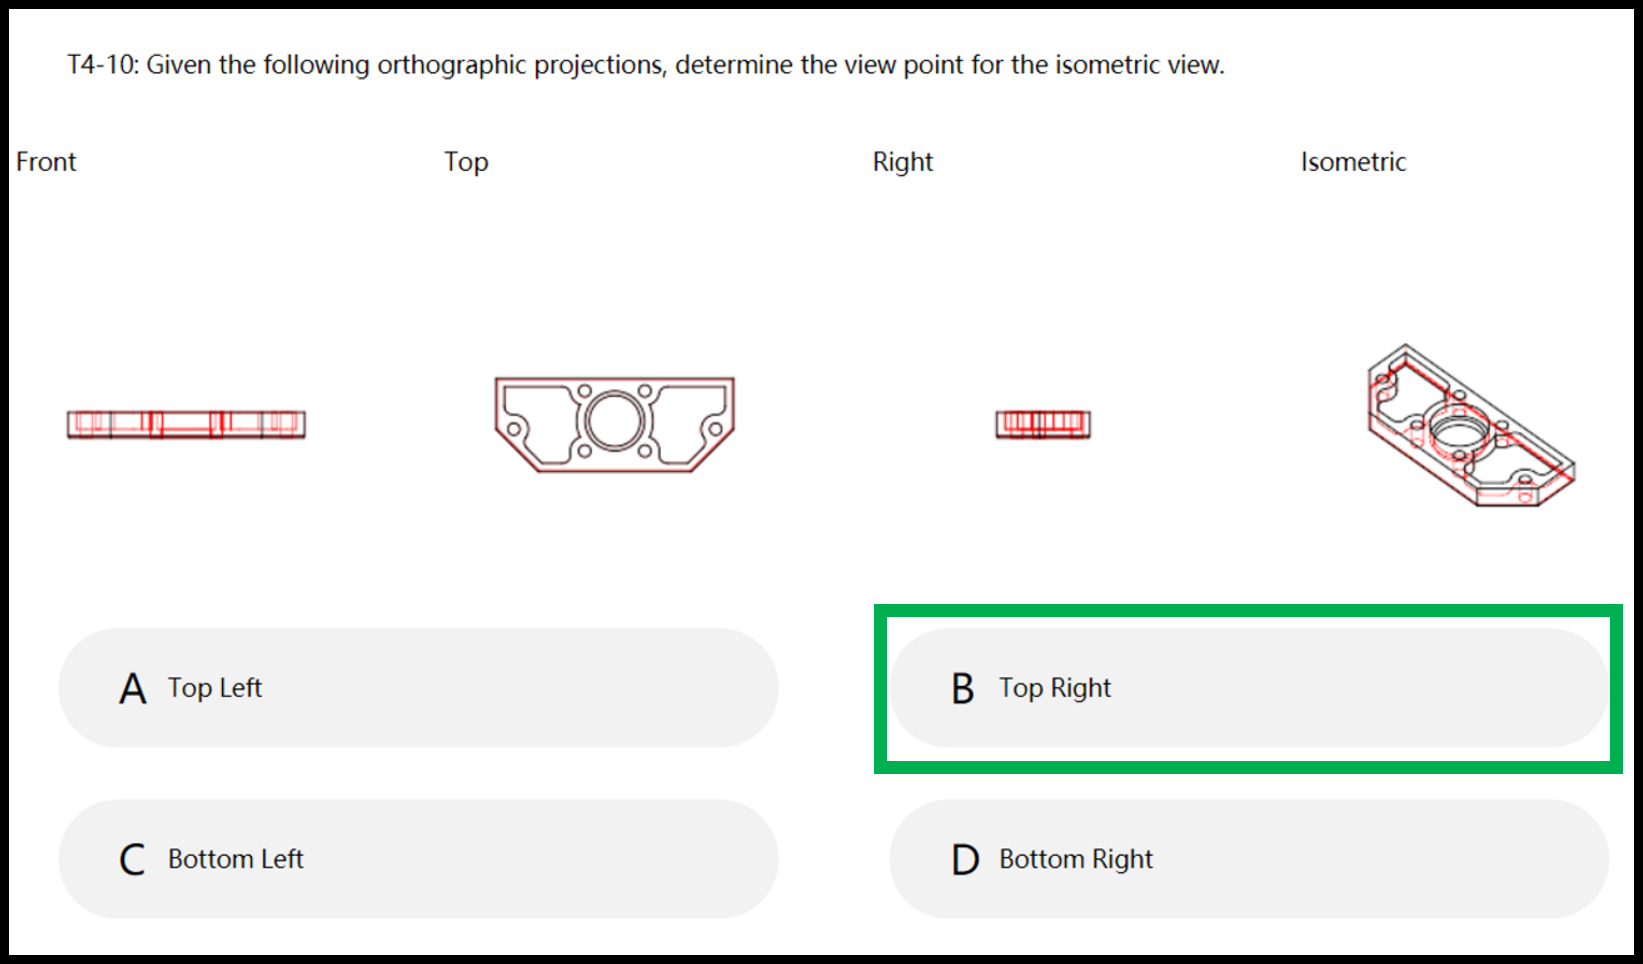The image size is (1643, 964).
Task: Click the large letter D marker
Action: [x=965, y=860]
